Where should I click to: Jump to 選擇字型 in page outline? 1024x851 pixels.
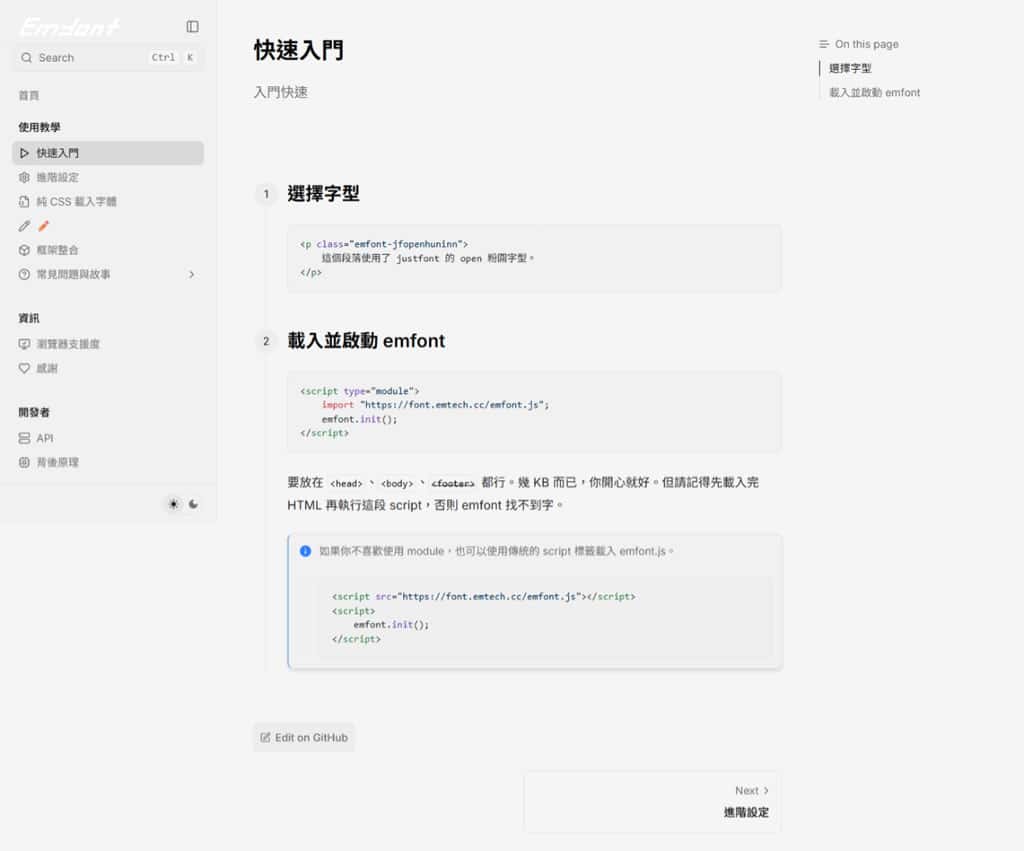coord(850,68)
